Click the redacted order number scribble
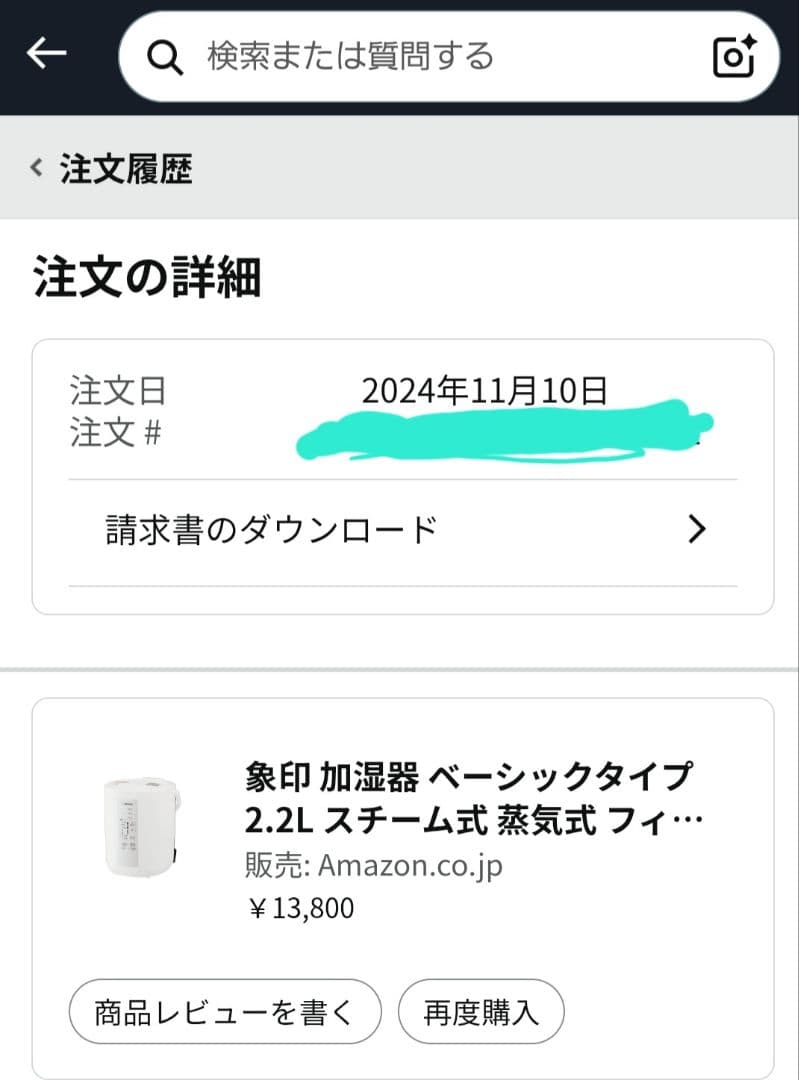Viewport: 799px width, 1080px height. 500,434
